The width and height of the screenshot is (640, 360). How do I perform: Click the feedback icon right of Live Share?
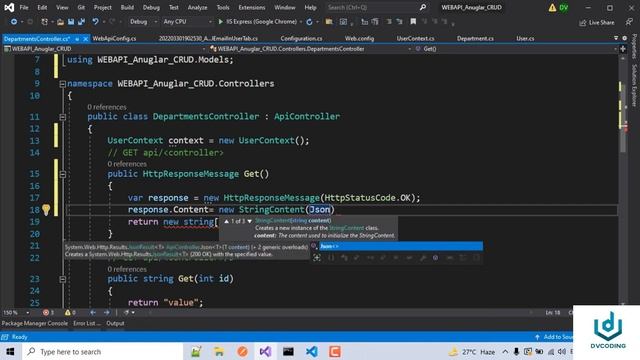(629, 22)
